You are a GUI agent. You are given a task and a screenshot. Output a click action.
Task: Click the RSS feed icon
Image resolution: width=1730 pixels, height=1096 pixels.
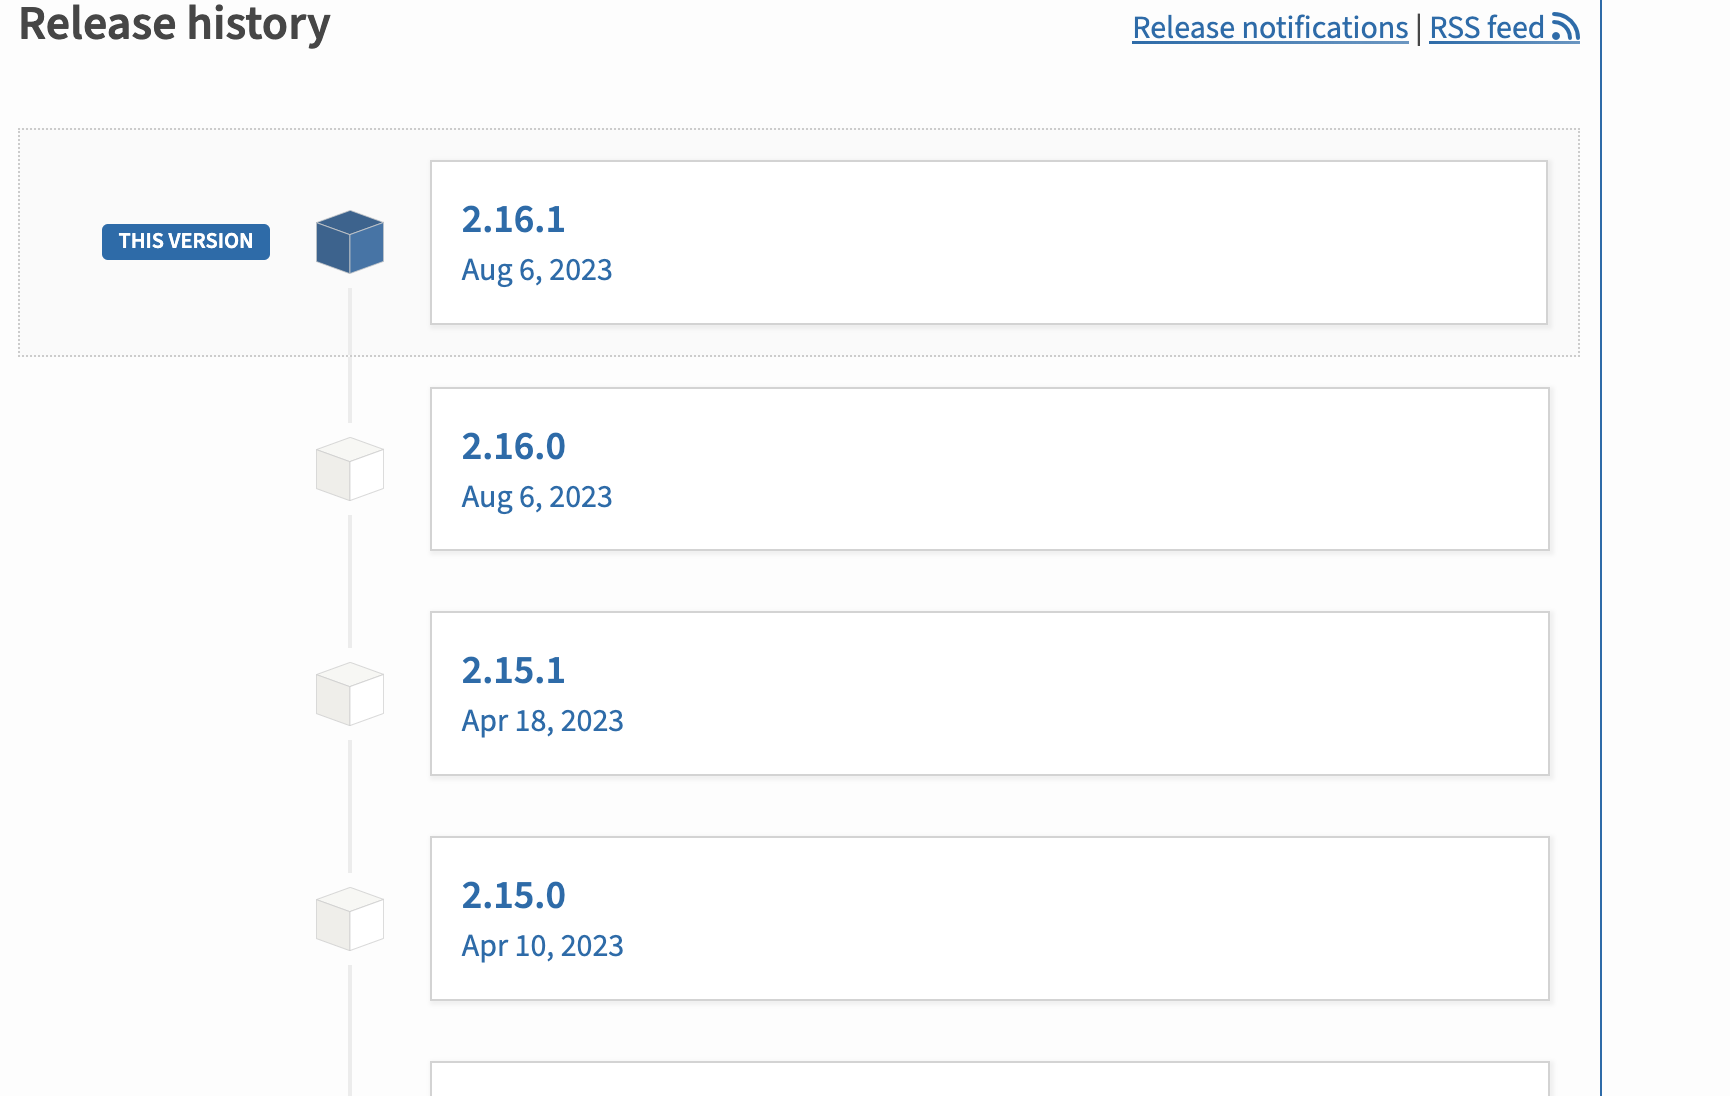[x=1566, y=28]
